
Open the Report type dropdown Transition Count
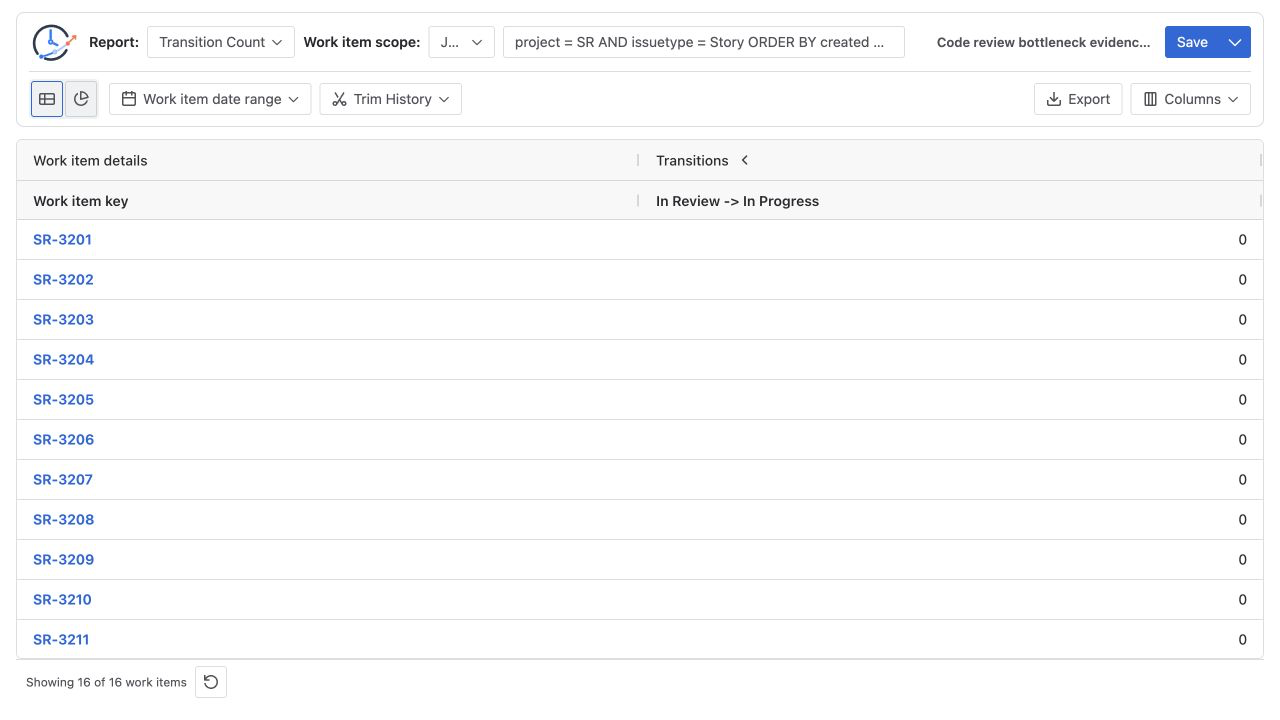(x=221, y=42)
